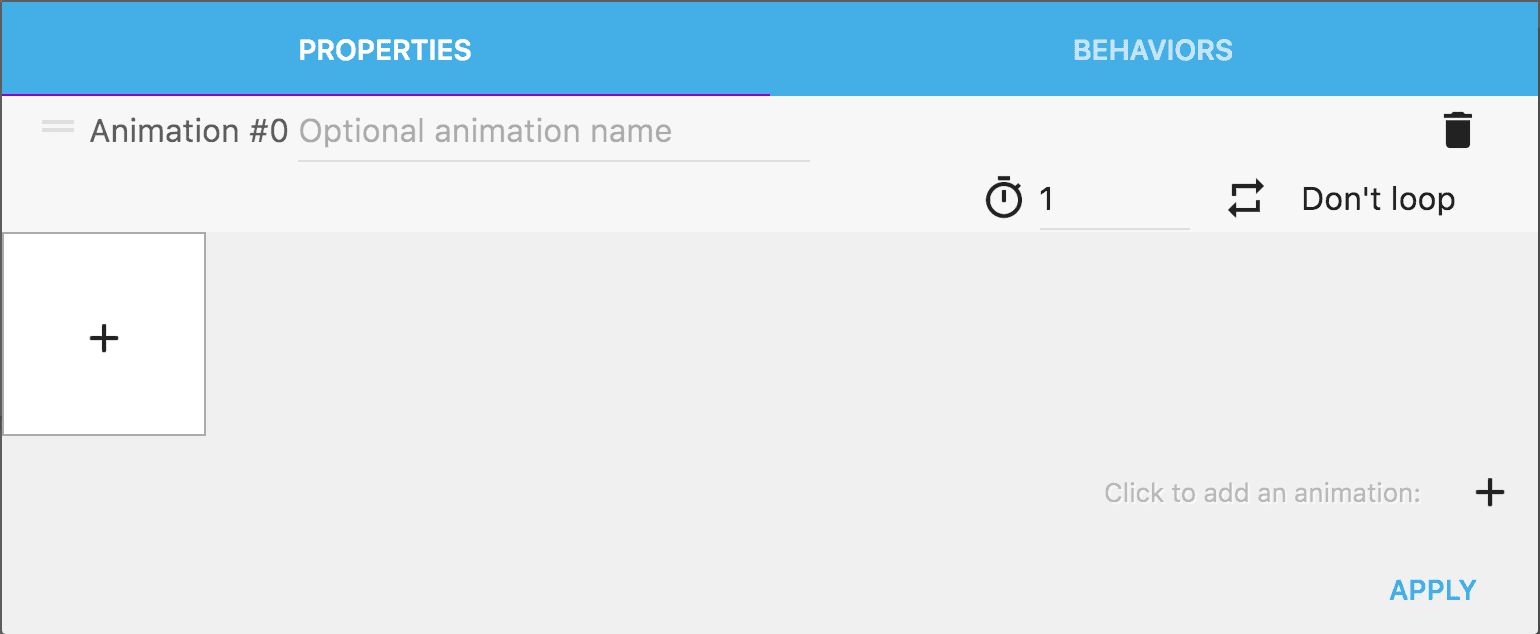Click the time between frames field showing 1

[x=1113, y=200]
